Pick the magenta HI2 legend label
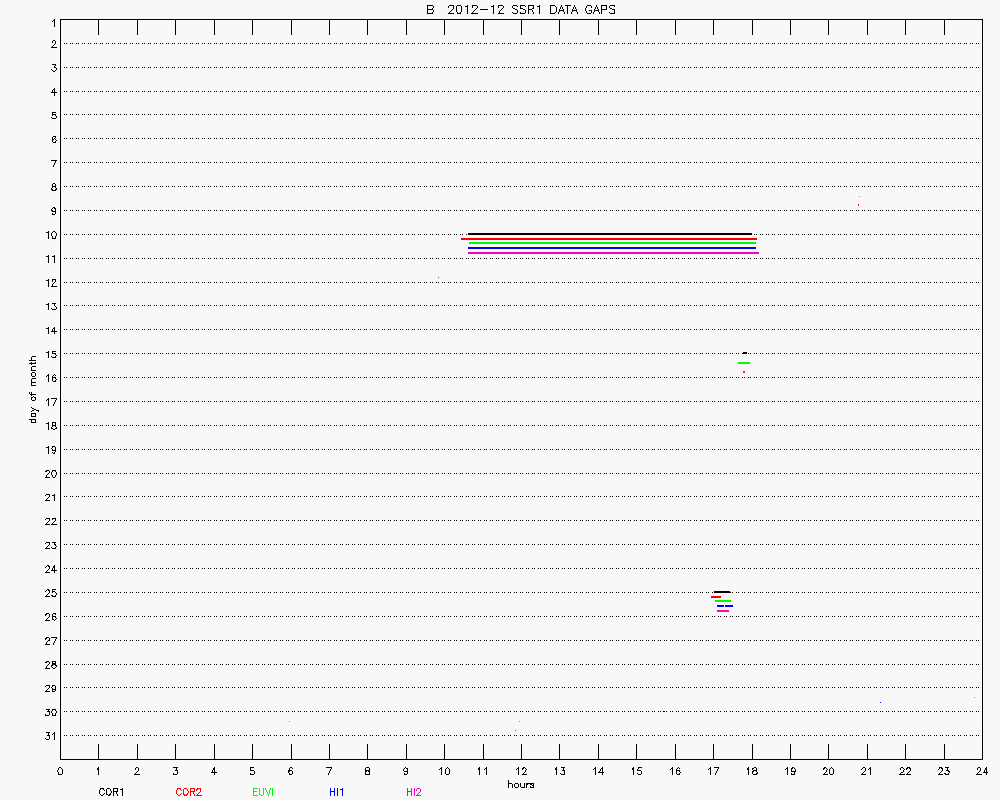Image resolution: width=1000 pixels, height=800 pixels. pyautogui.click(x=414, y=792)
